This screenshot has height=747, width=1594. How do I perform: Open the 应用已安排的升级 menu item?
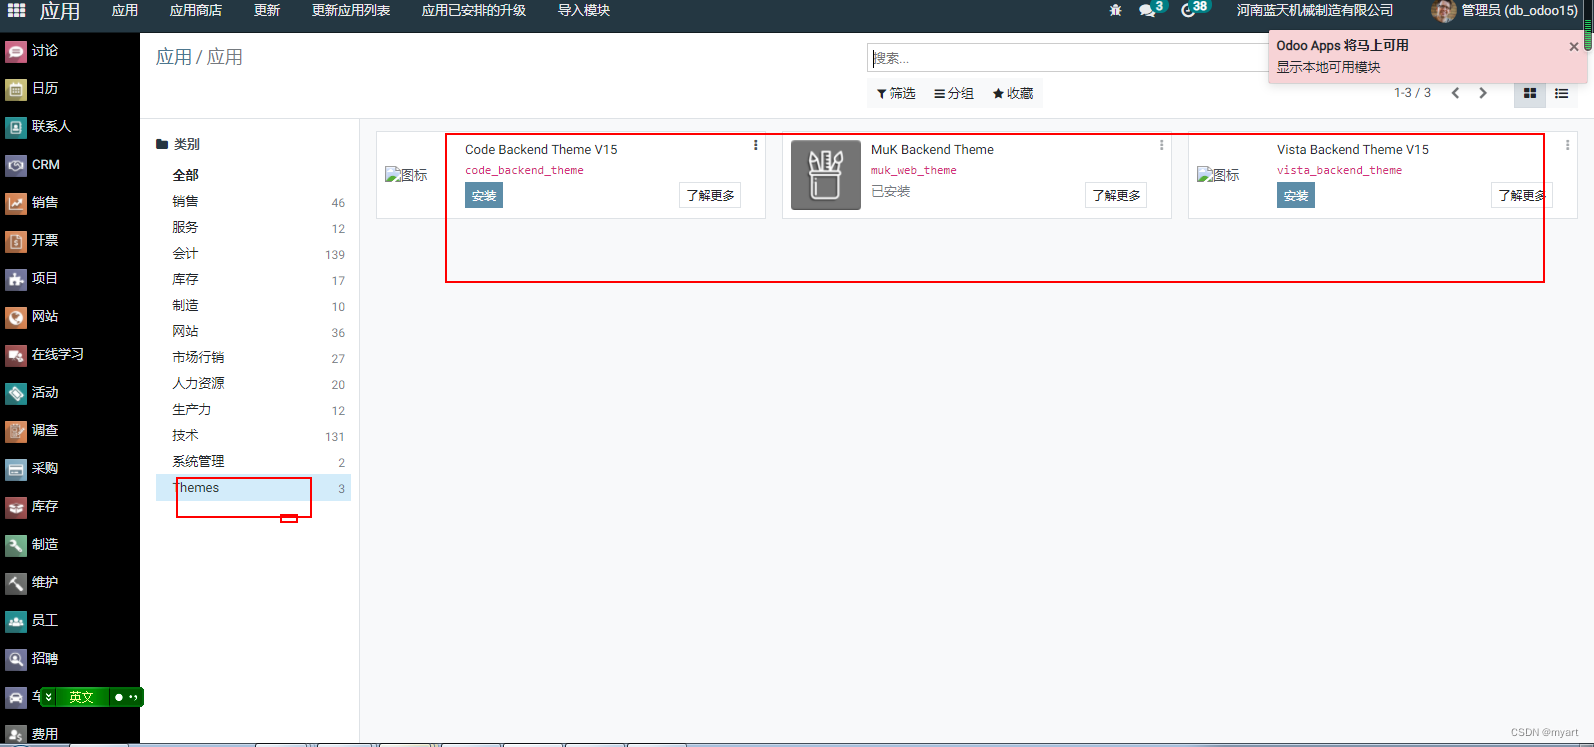[x=474, y=10]
